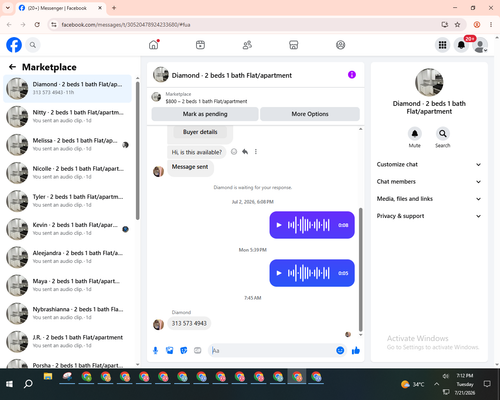The image size is (500, 400).
Task: Mute this chat with the bell icon
Action: click(414, 134)
